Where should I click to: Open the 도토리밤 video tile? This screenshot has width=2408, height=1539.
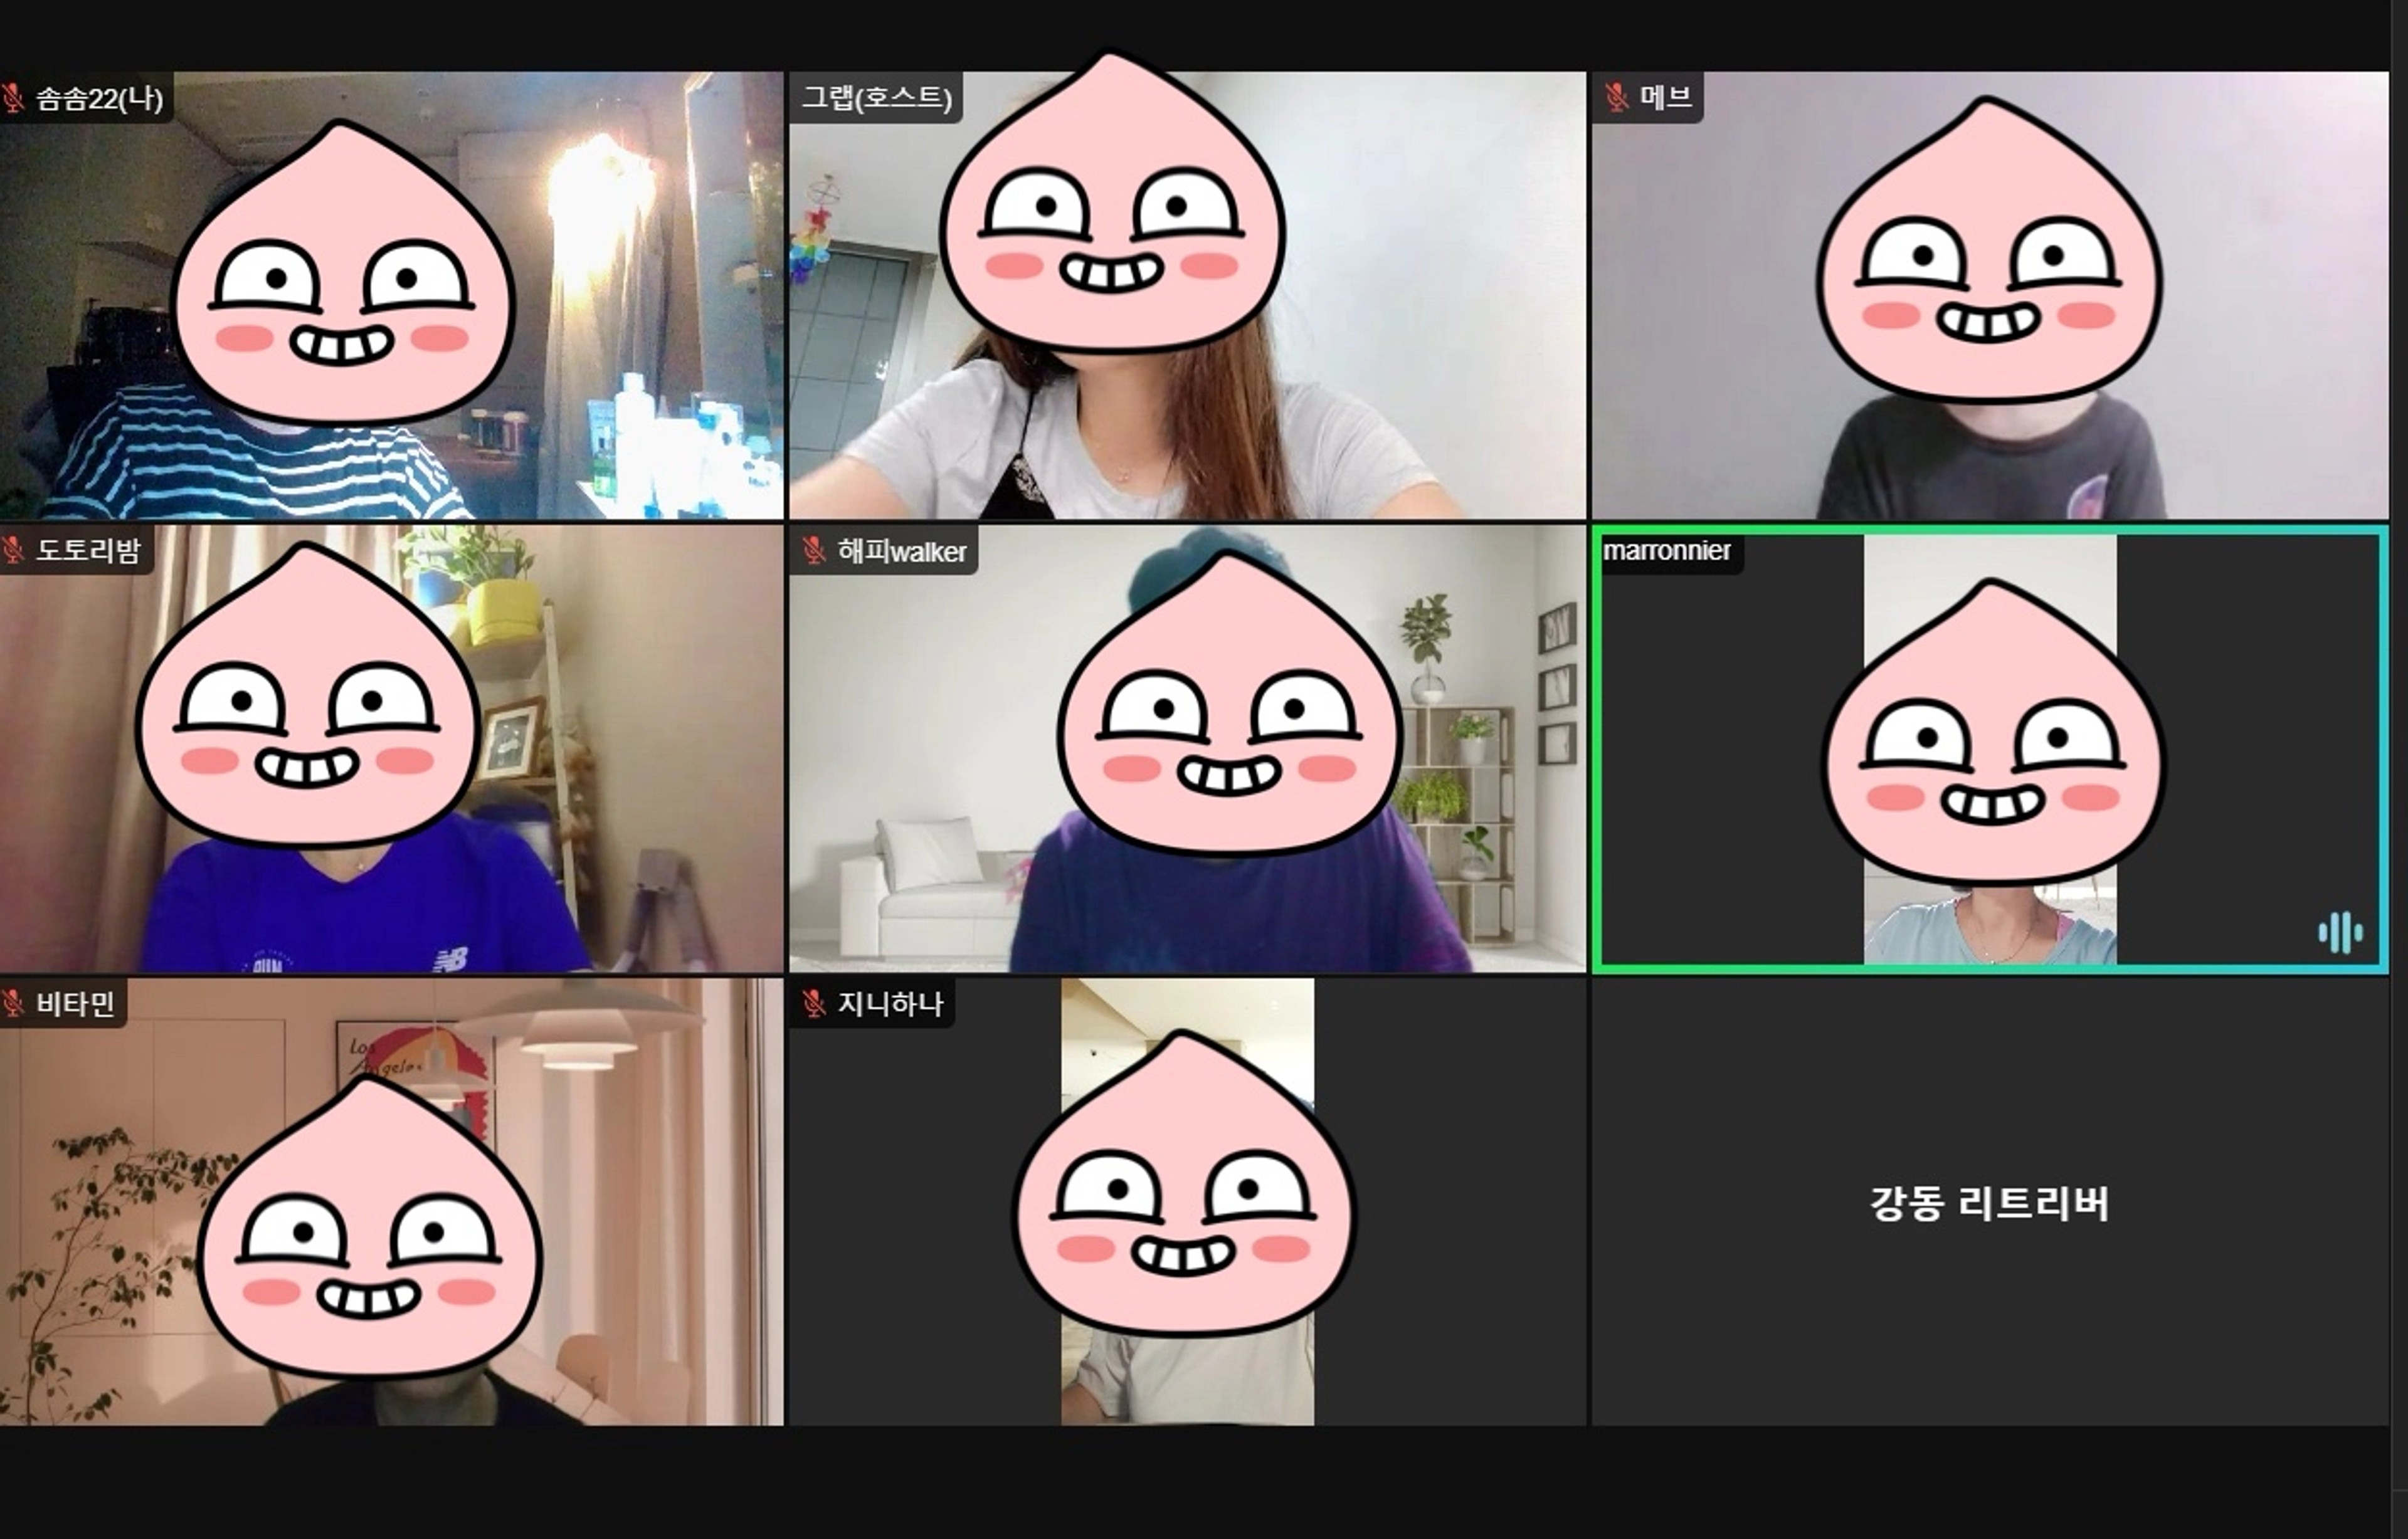[391, 748]
